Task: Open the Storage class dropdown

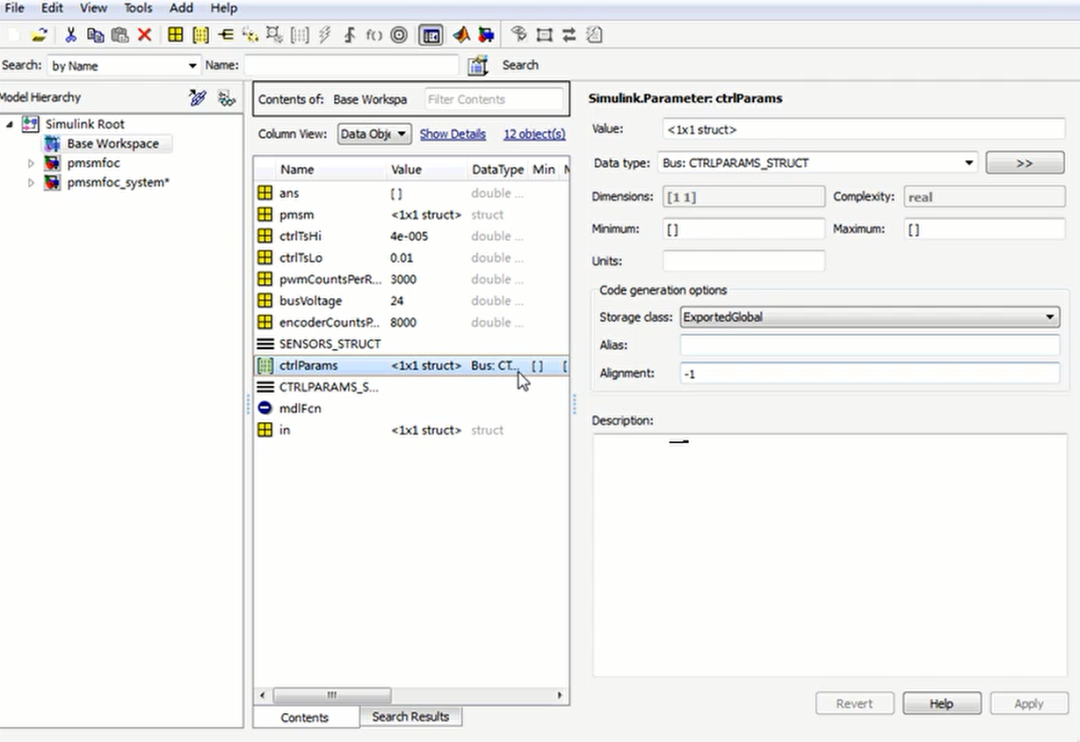Action: 868,317
